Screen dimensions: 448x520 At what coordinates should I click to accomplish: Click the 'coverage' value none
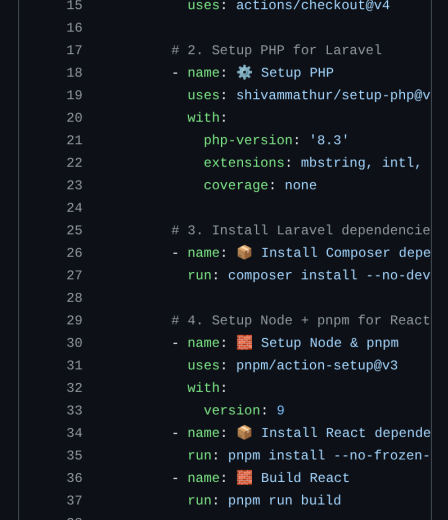pos(301,185)
